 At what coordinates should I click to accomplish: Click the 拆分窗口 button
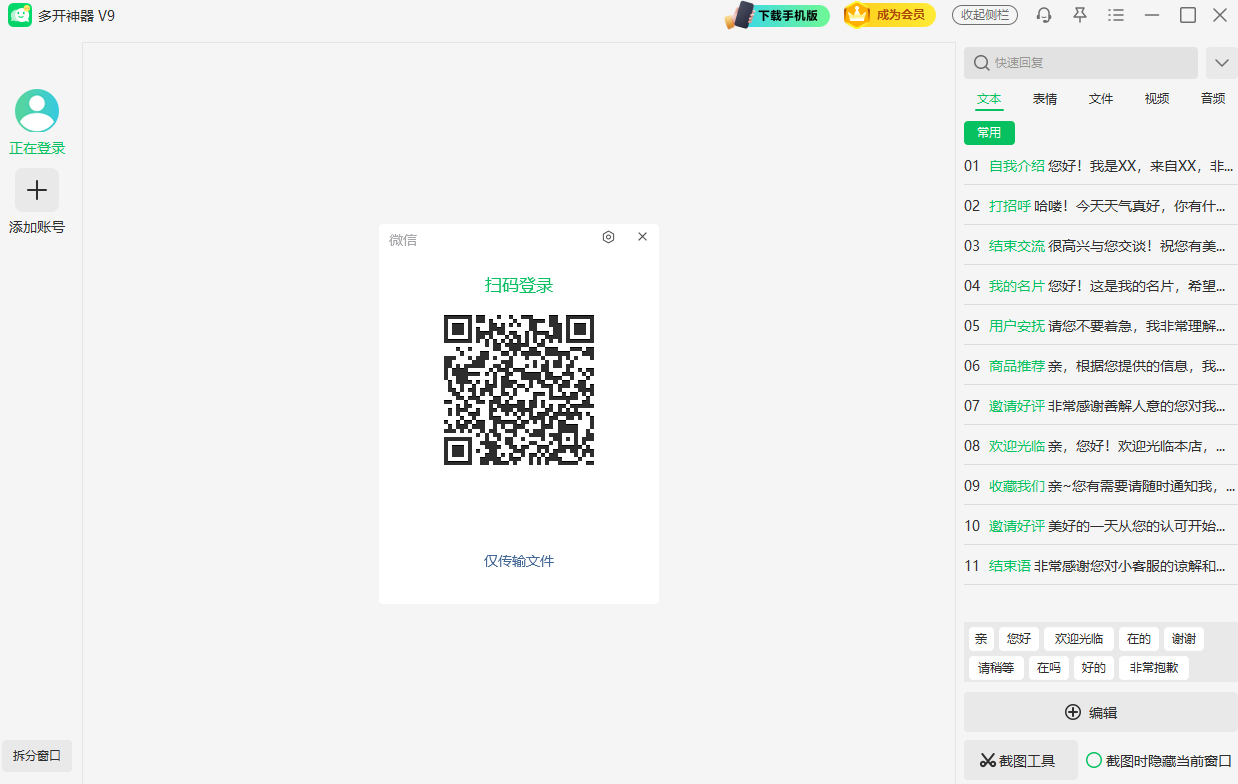click(37, 756)
